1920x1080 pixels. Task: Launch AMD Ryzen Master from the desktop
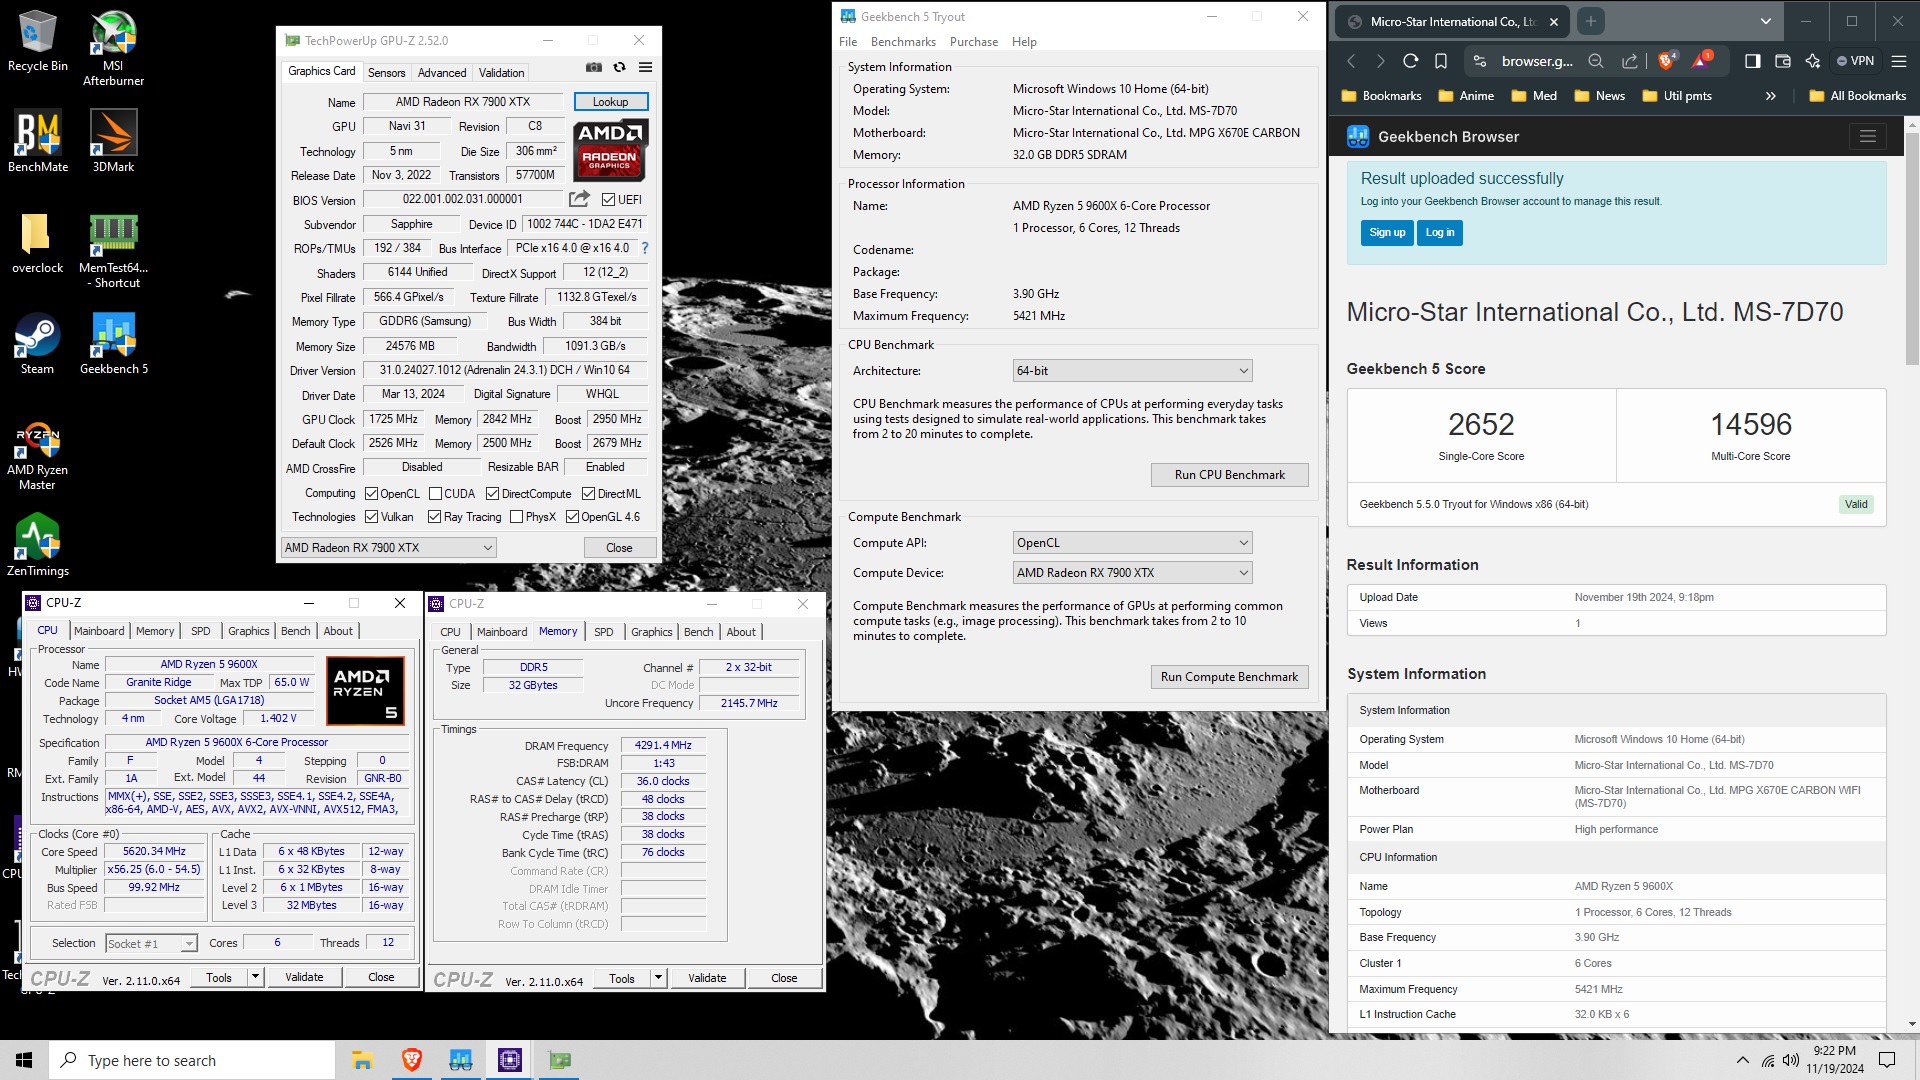38,456
